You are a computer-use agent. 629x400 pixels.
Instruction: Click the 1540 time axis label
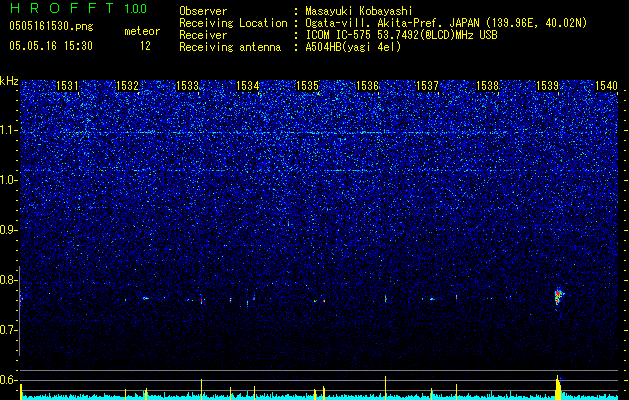[x=606, y=85]
